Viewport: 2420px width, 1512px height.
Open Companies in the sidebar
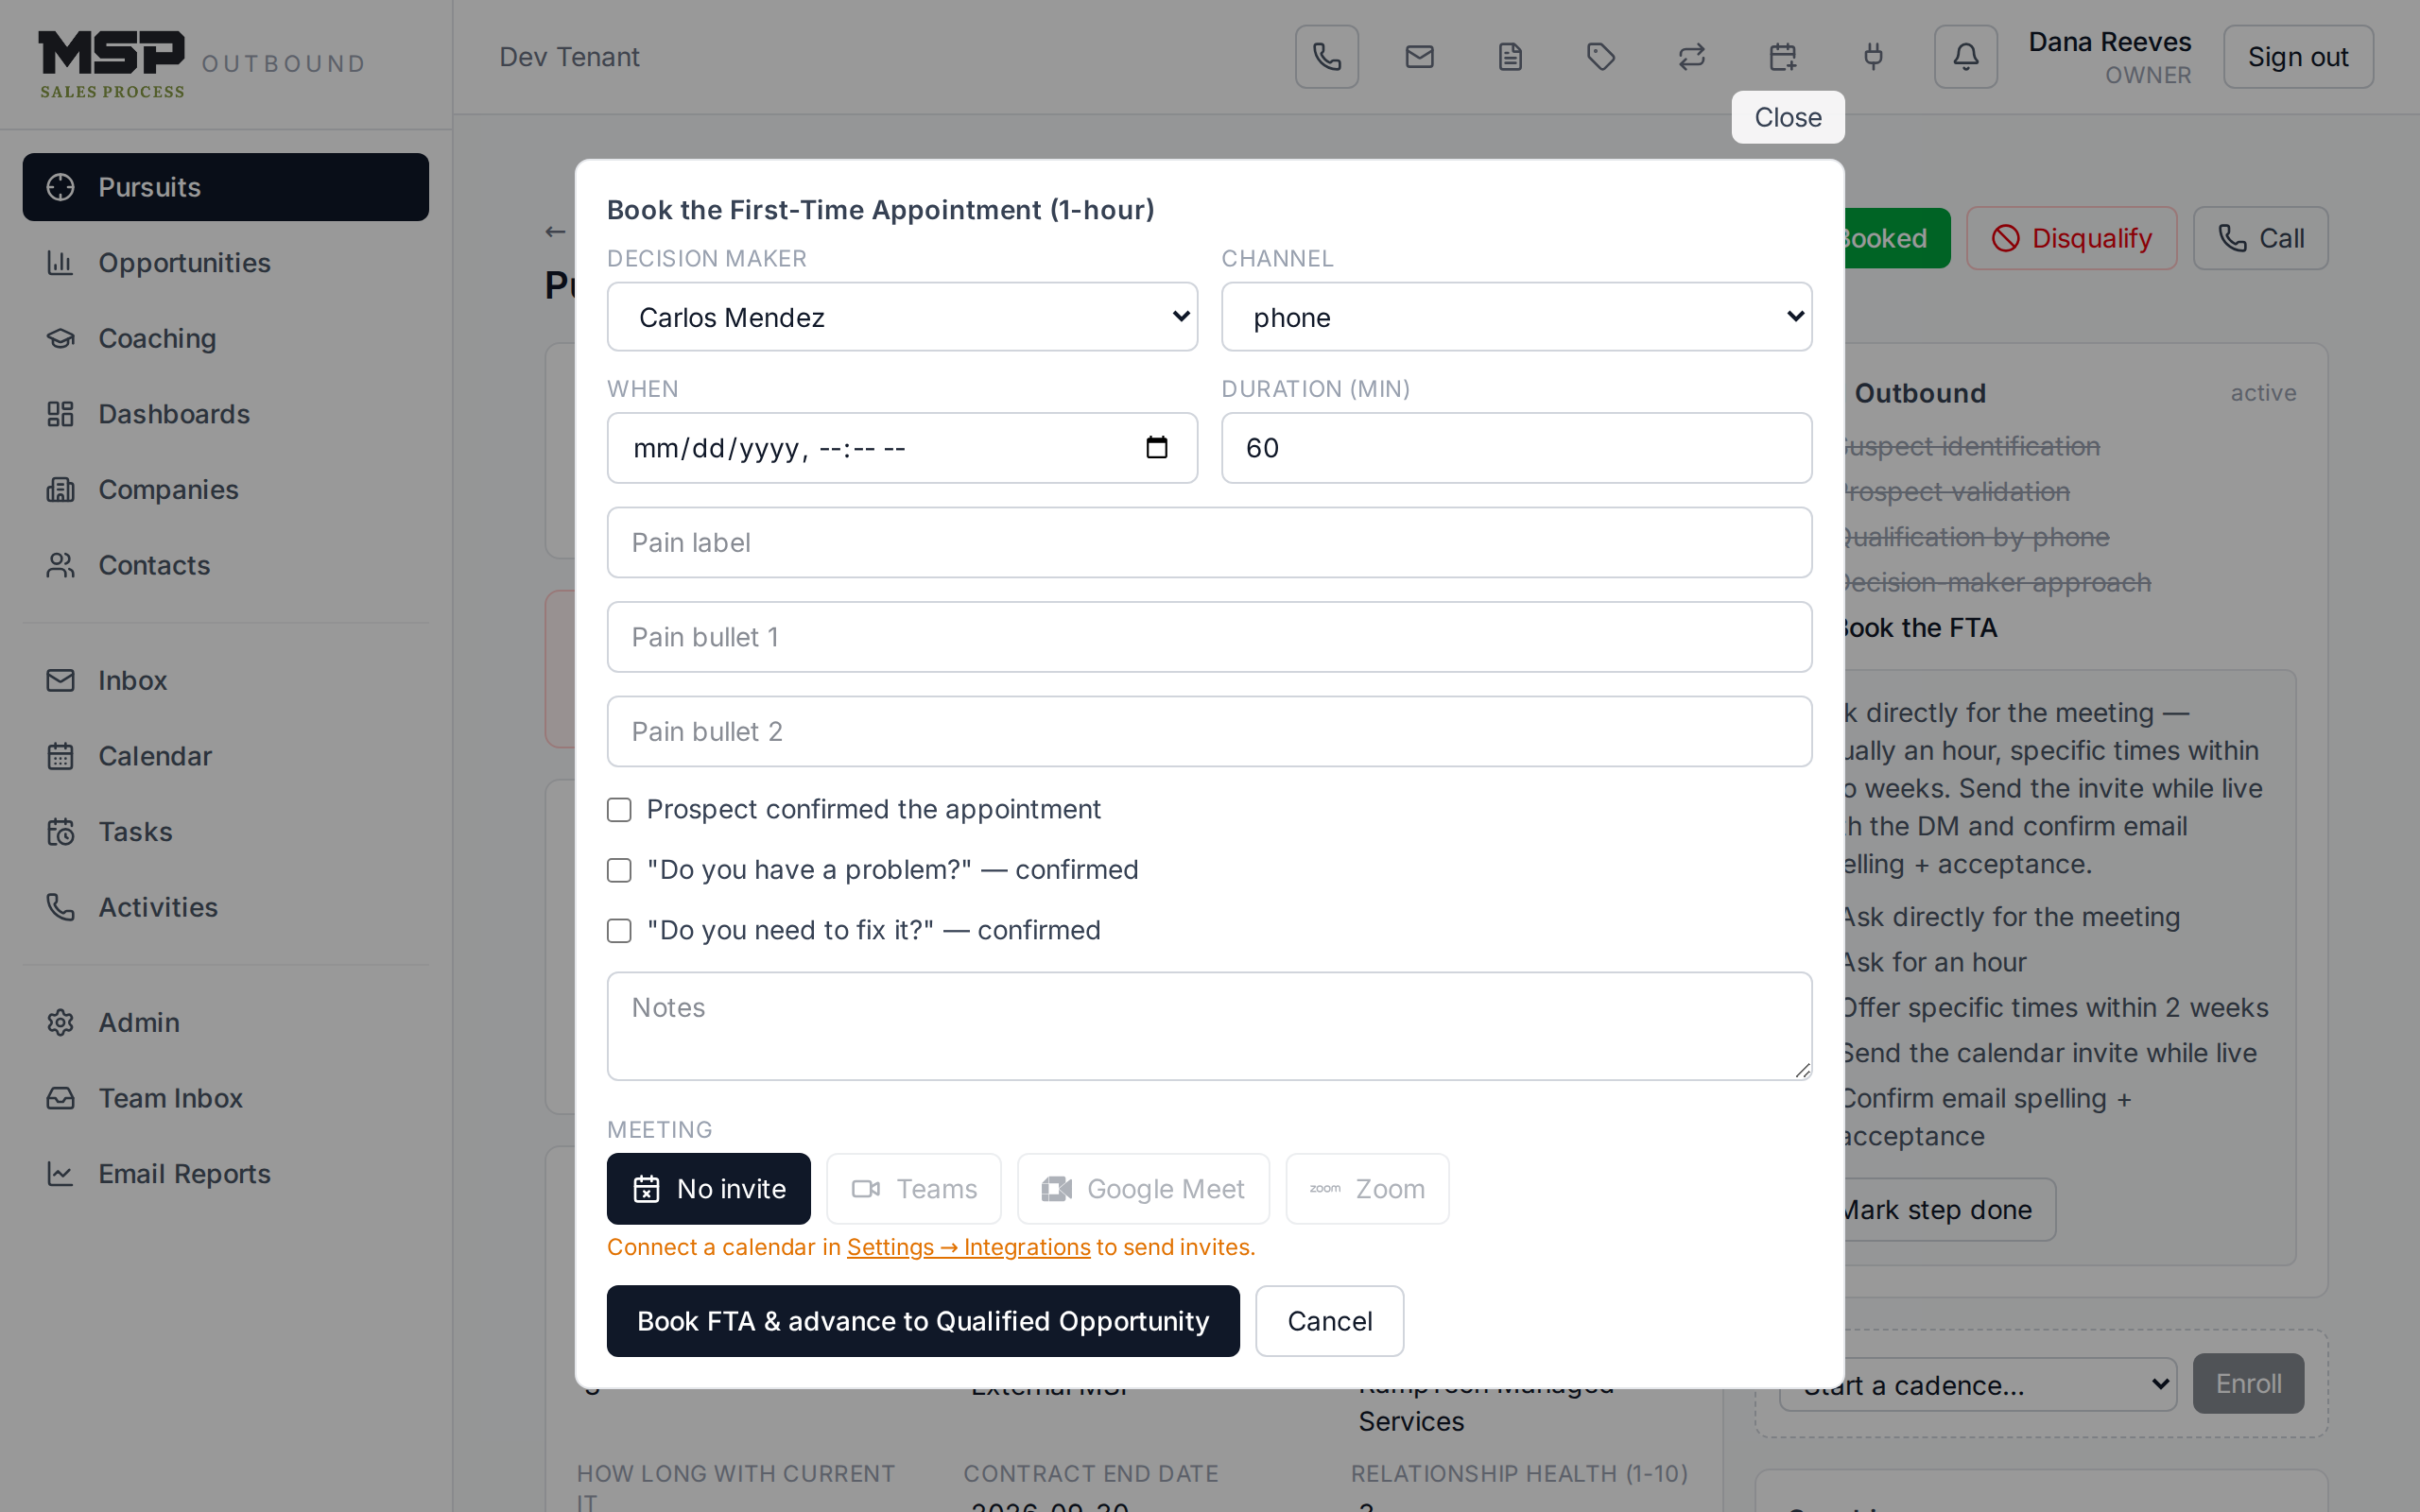[x=226, y=490]
